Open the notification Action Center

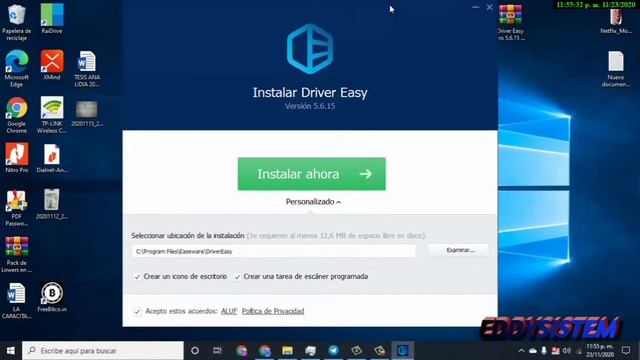tap(626, 351)
